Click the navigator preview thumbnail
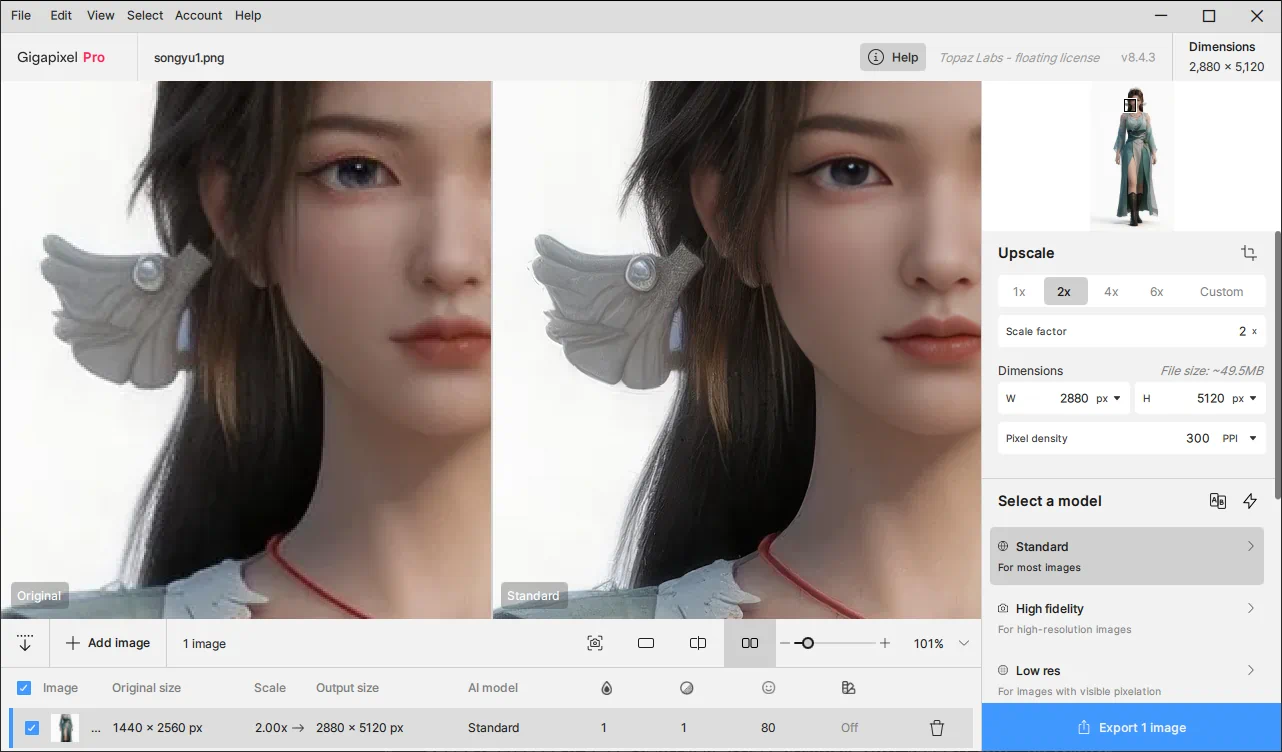This screenshot has width=1282, height=752. click(1132, 157)
